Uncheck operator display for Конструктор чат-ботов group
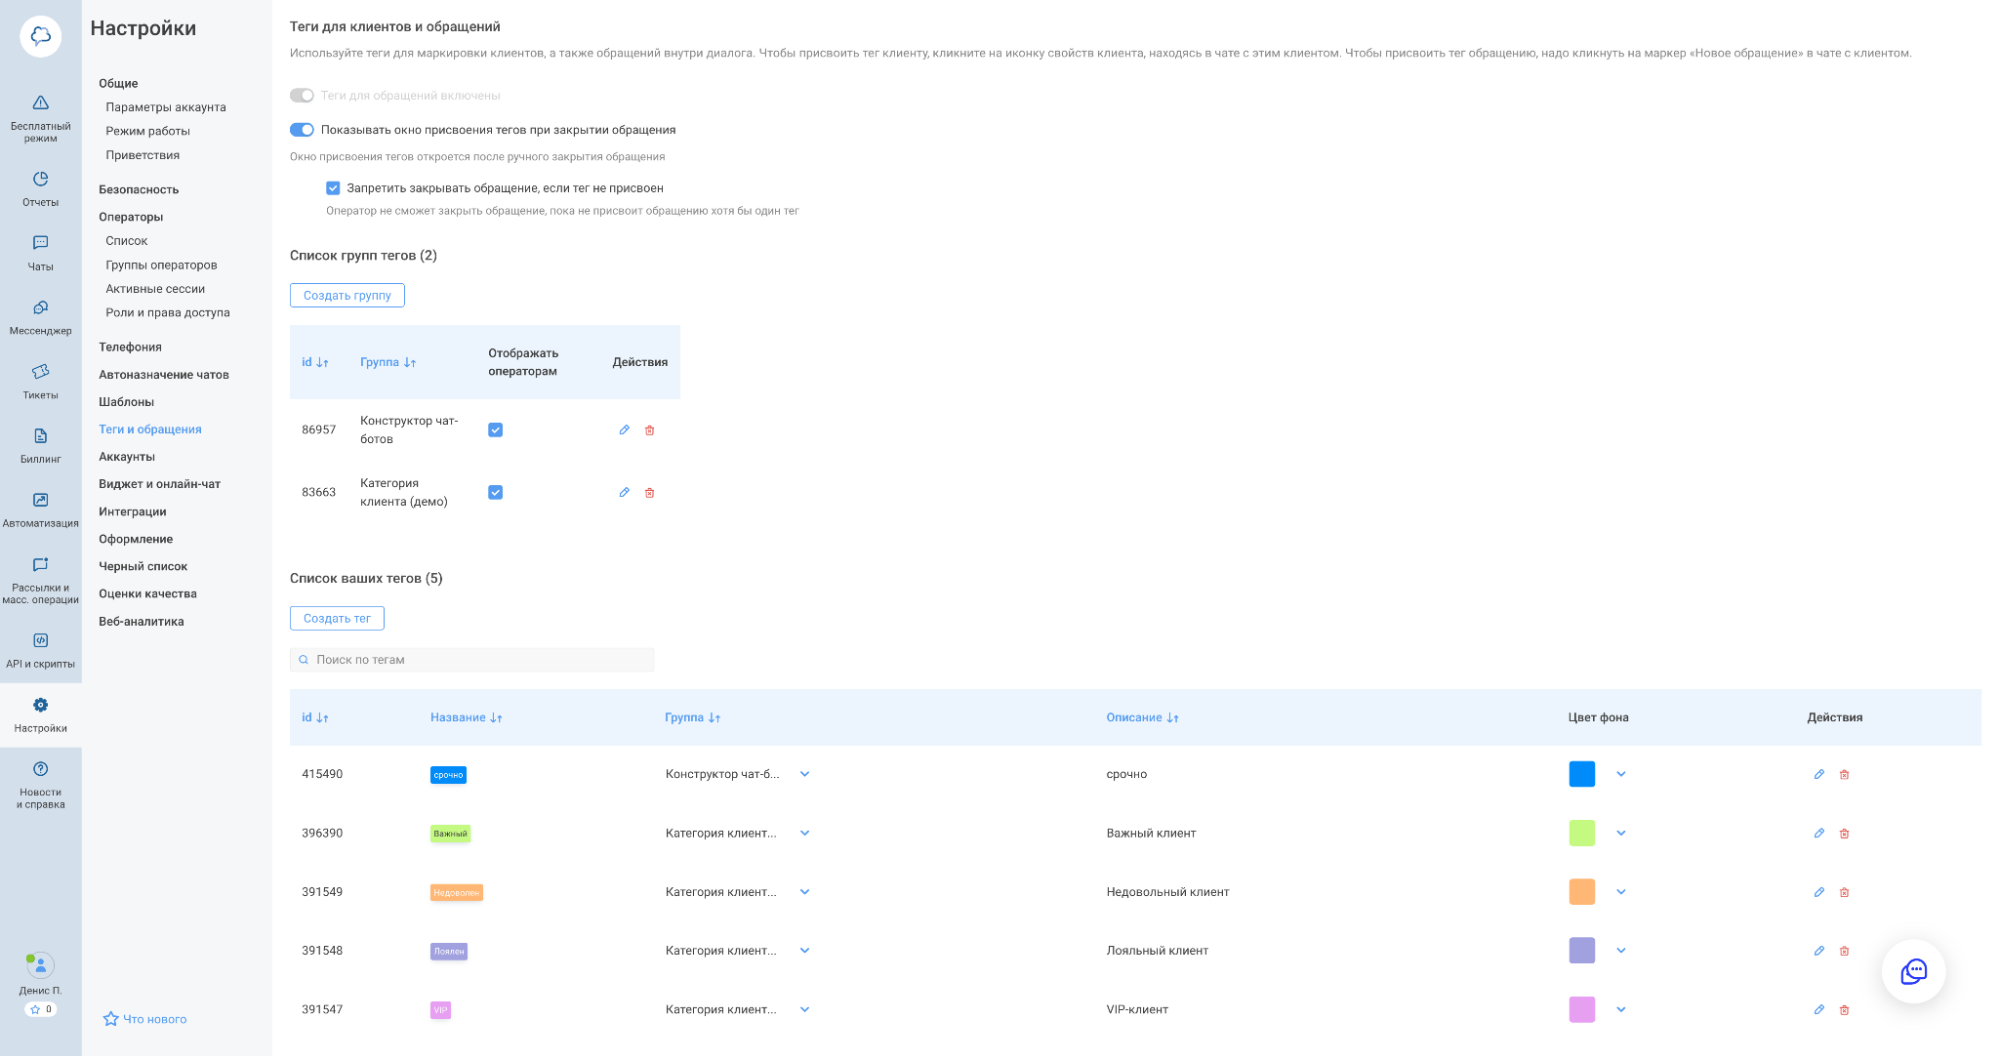 tap(495, 430)
